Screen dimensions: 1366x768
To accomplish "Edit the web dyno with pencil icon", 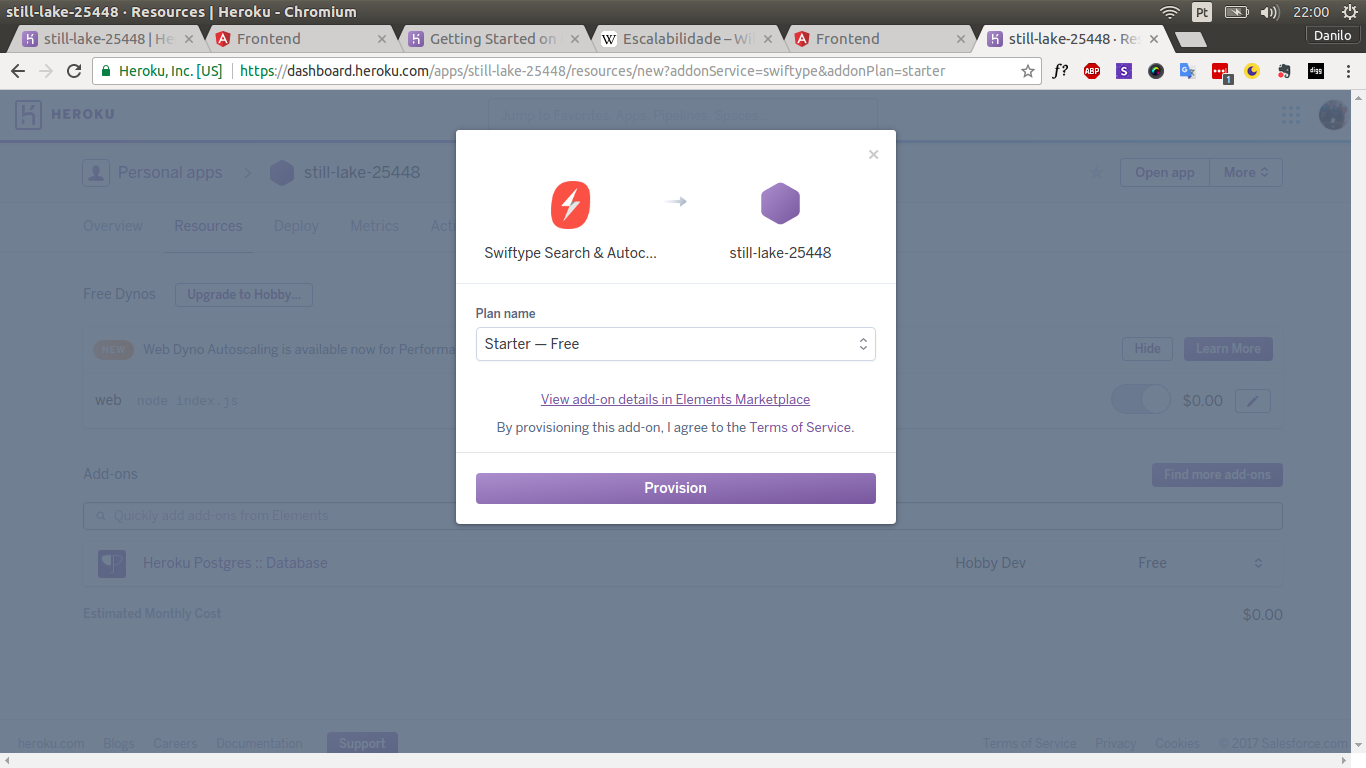I will coord(1253,401).
